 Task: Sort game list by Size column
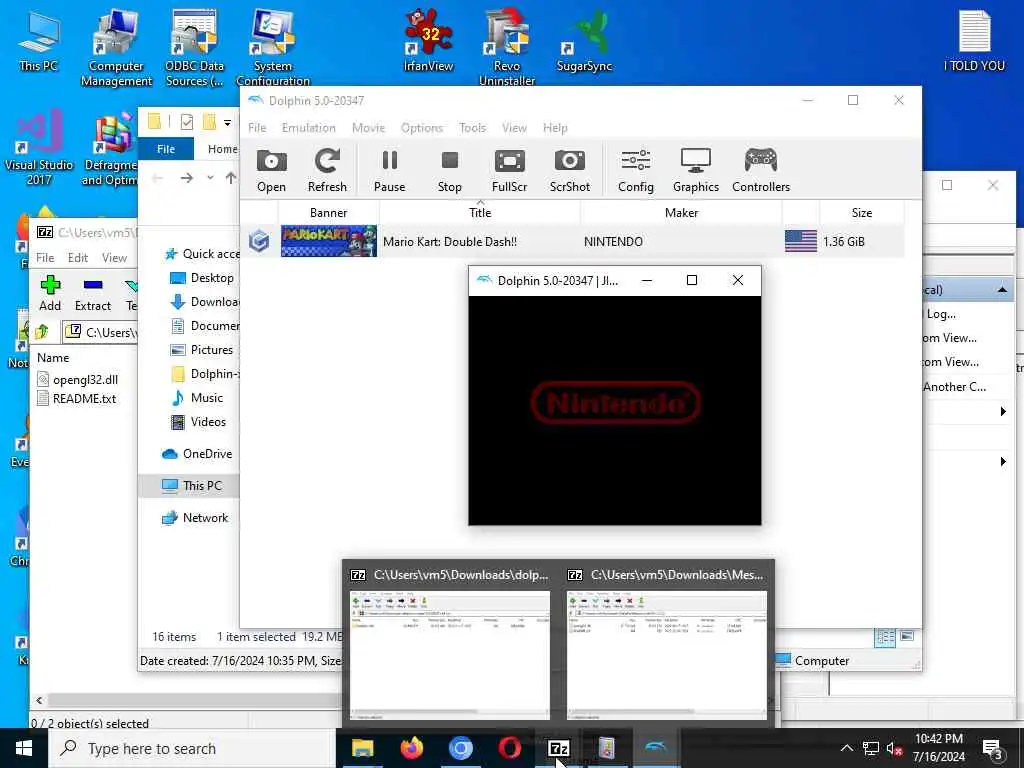[x=861, y=213]
